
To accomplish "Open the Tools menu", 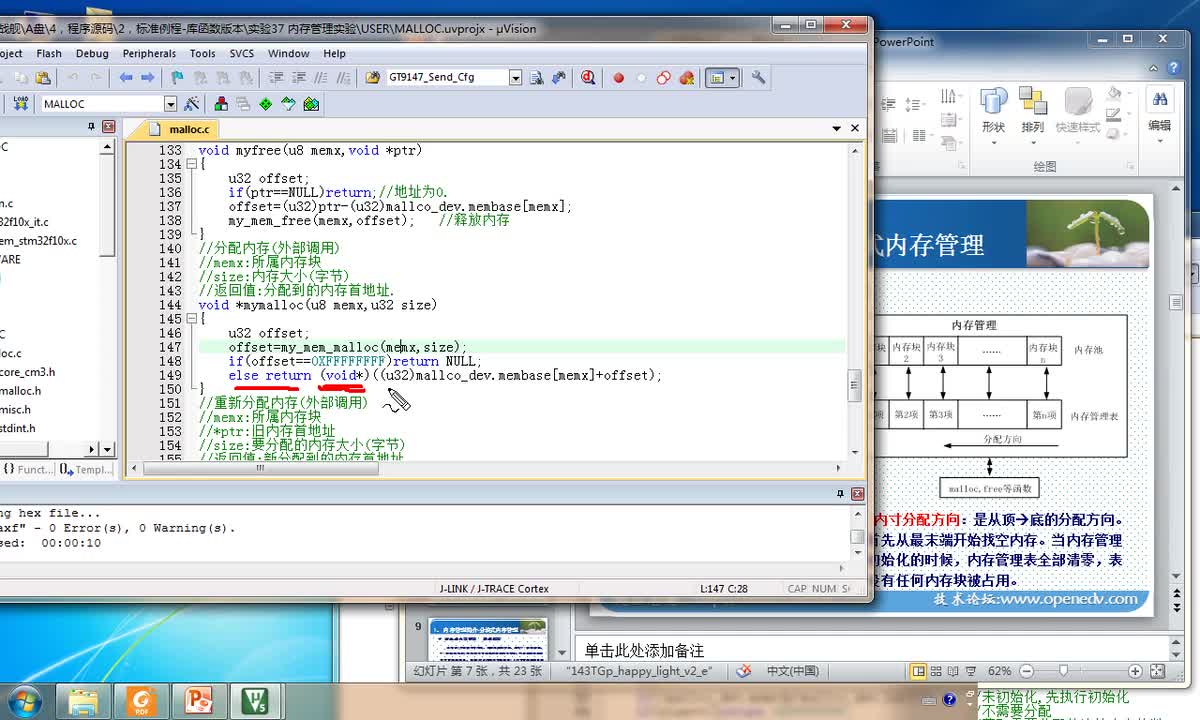I will [202, 54].
